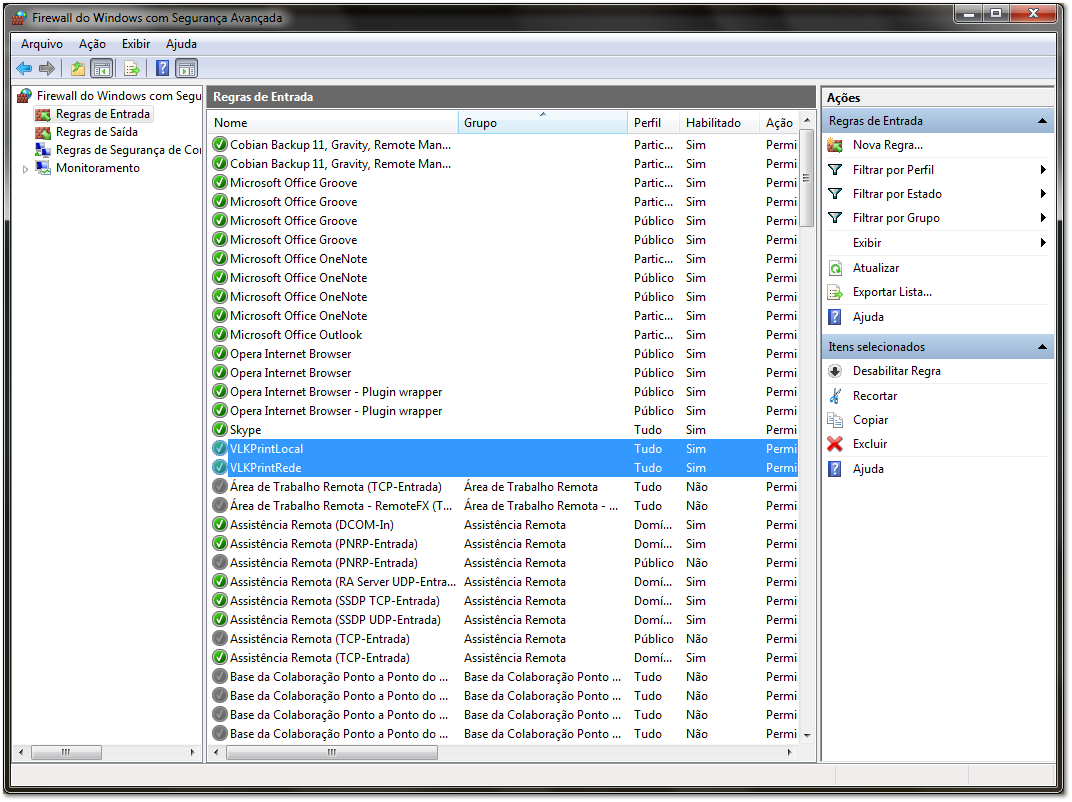Select the VLKPrintRede rule row
Image resolution: width=1072 pixels, height=802 pixels.
(x=504, y=468)
